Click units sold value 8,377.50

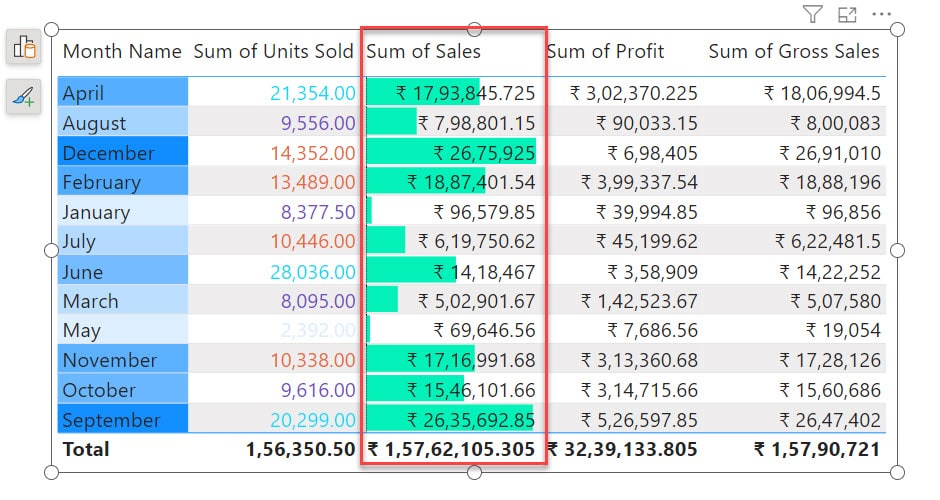pos(318,212)
